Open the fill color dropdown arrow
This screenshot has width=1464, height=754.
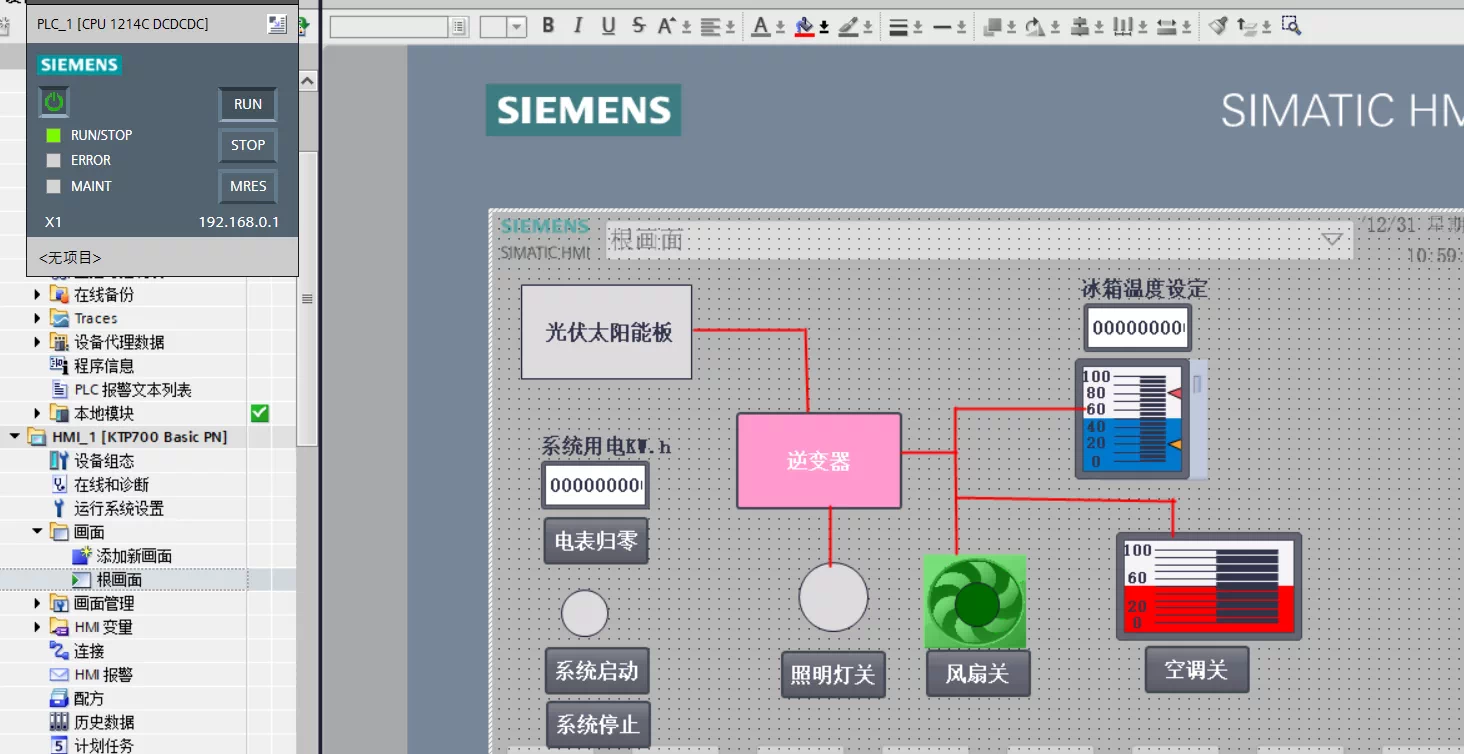(x=823, y=28)
